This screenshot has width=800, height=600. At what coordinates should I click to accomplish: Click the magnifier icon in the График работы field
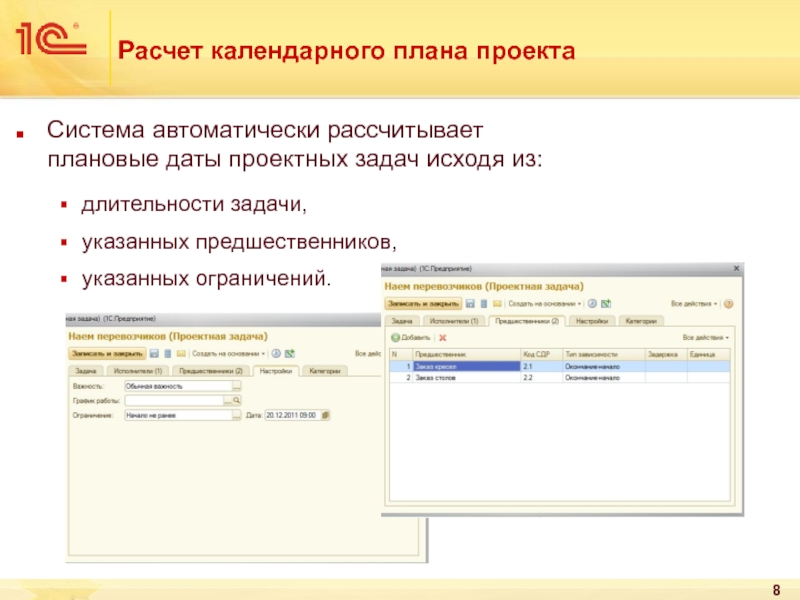coord(237,400)
